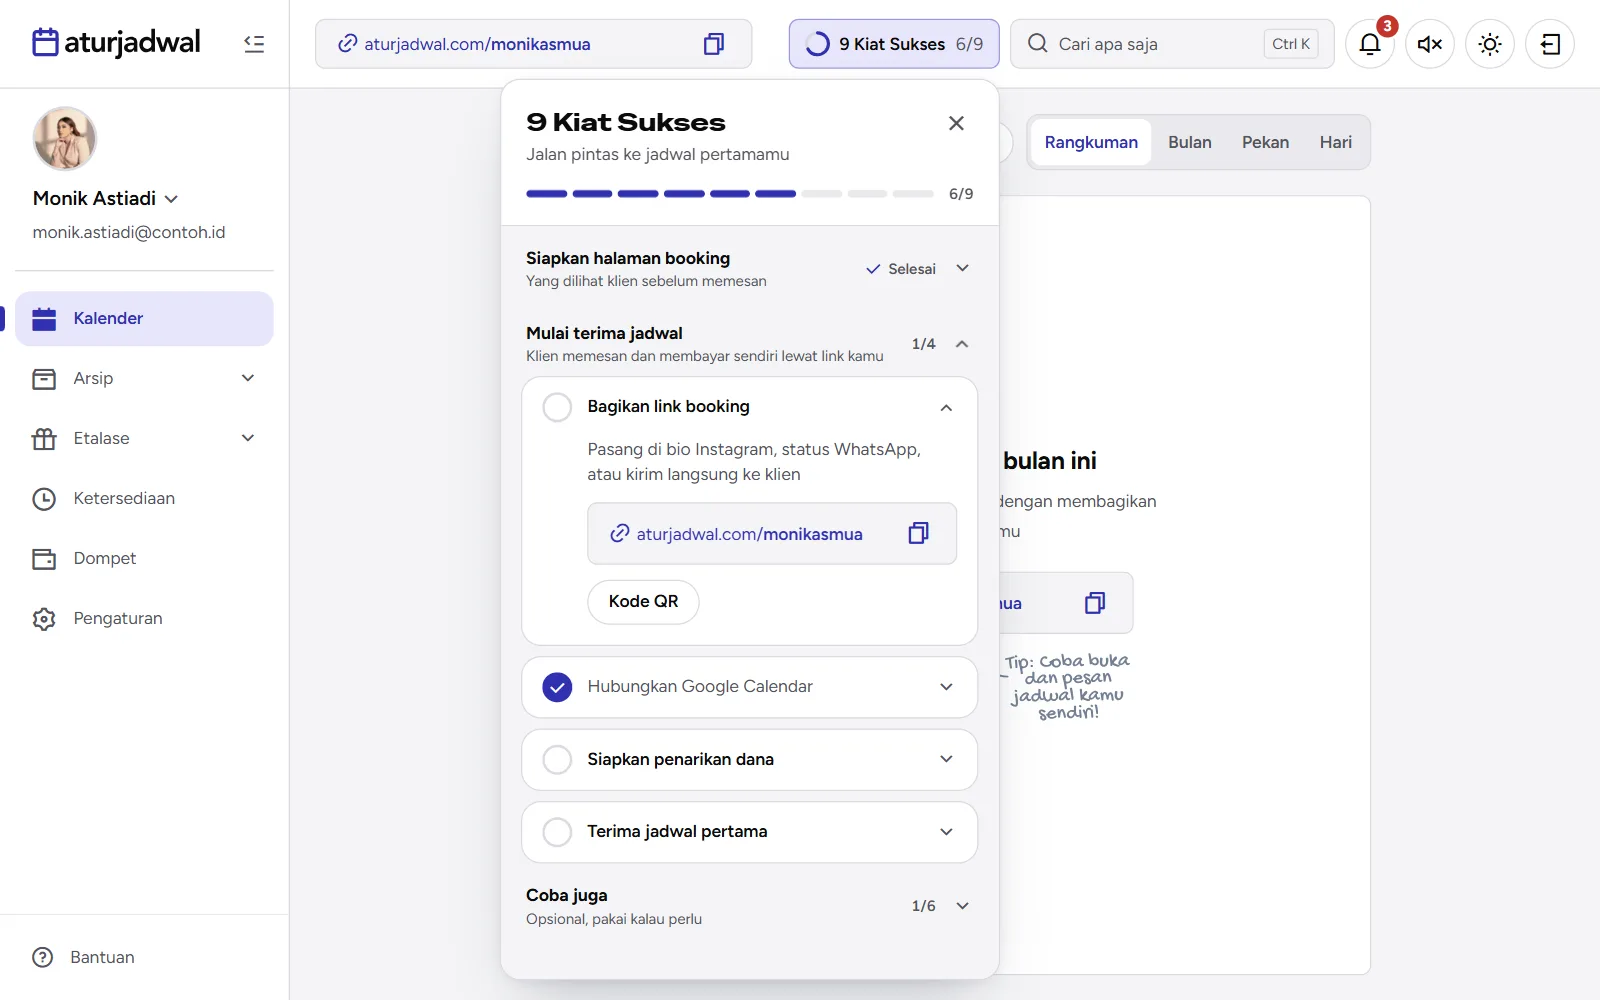Switch theme with the sun icon
Screen dimensions: 1600x1000
click(1490, 44)
